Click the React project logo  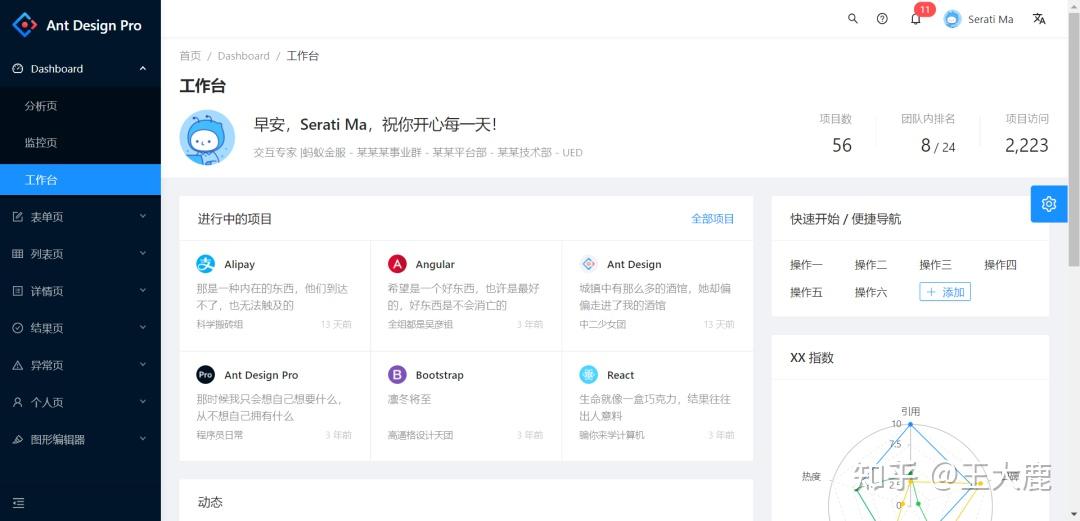[x=588, y=375]
